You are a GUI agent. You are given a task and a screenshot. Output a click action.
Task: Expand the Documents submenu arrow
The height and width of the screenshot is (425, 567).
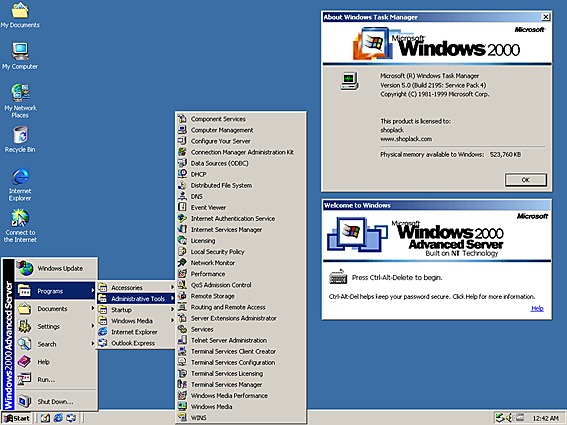pyautogui.click(x=93, y=308)
